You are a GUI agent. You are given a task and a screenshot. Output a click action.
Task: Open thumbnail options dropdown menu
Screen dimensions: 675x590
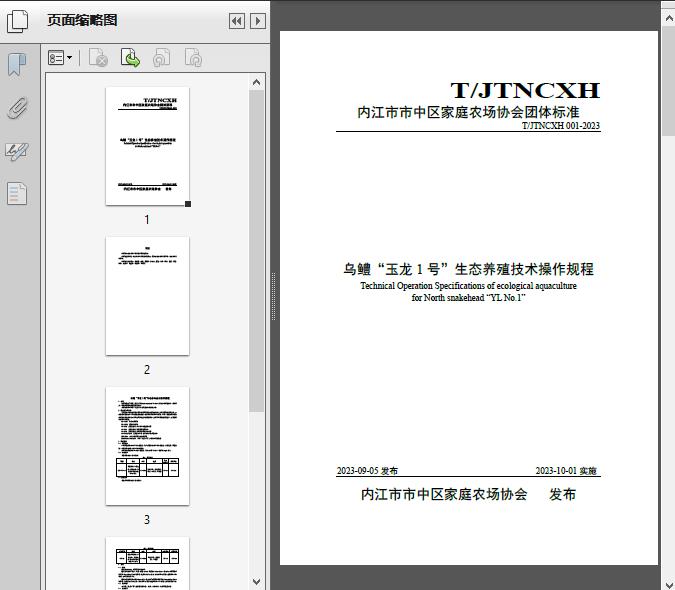(x=60, y=58)
